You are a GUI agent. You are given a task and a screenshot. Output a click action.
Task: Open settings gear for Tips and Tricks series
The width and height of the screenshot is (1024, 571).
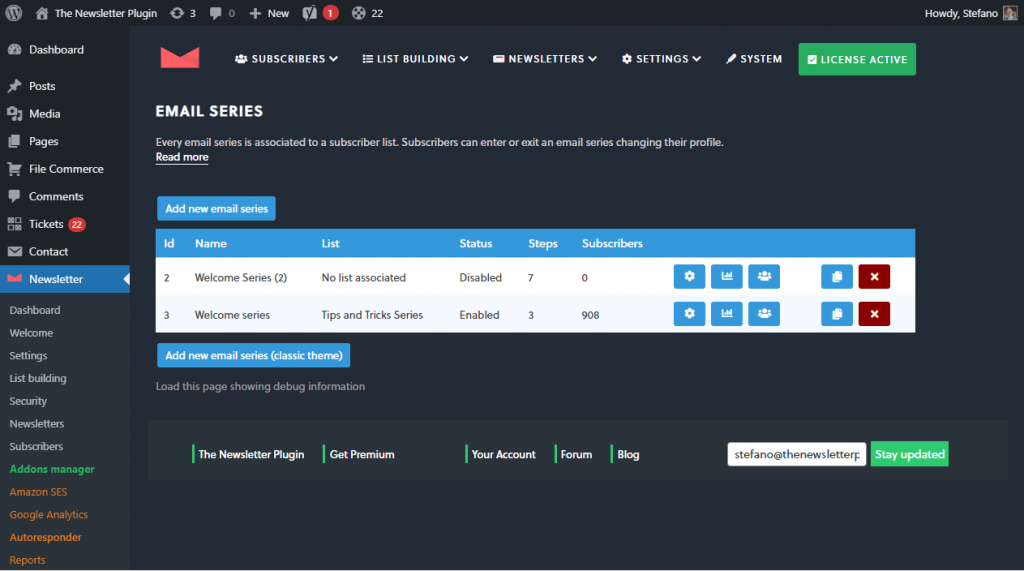(689, 314)
